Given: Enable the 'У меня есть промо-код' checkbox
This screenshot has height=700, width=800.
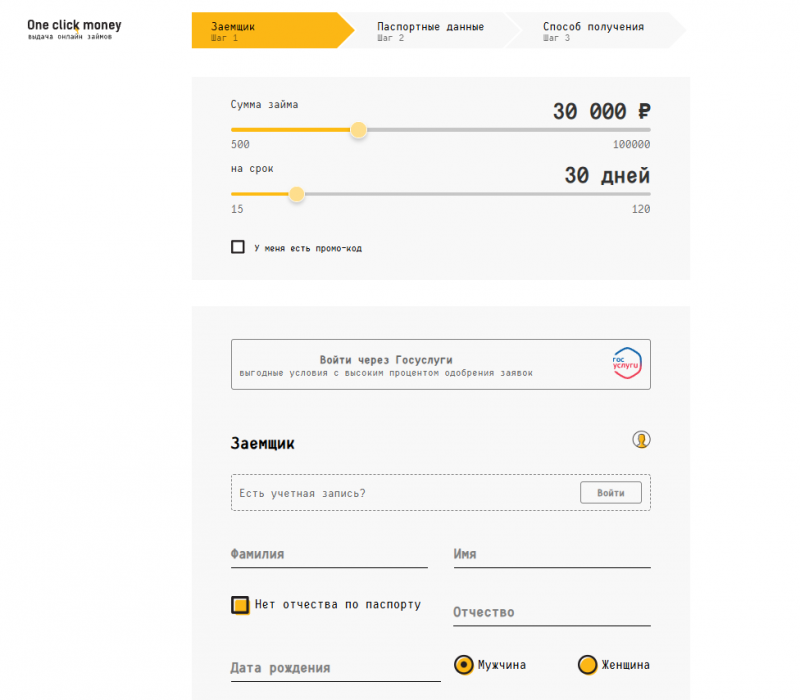Looking at the screenshot, I should point(237,246).
